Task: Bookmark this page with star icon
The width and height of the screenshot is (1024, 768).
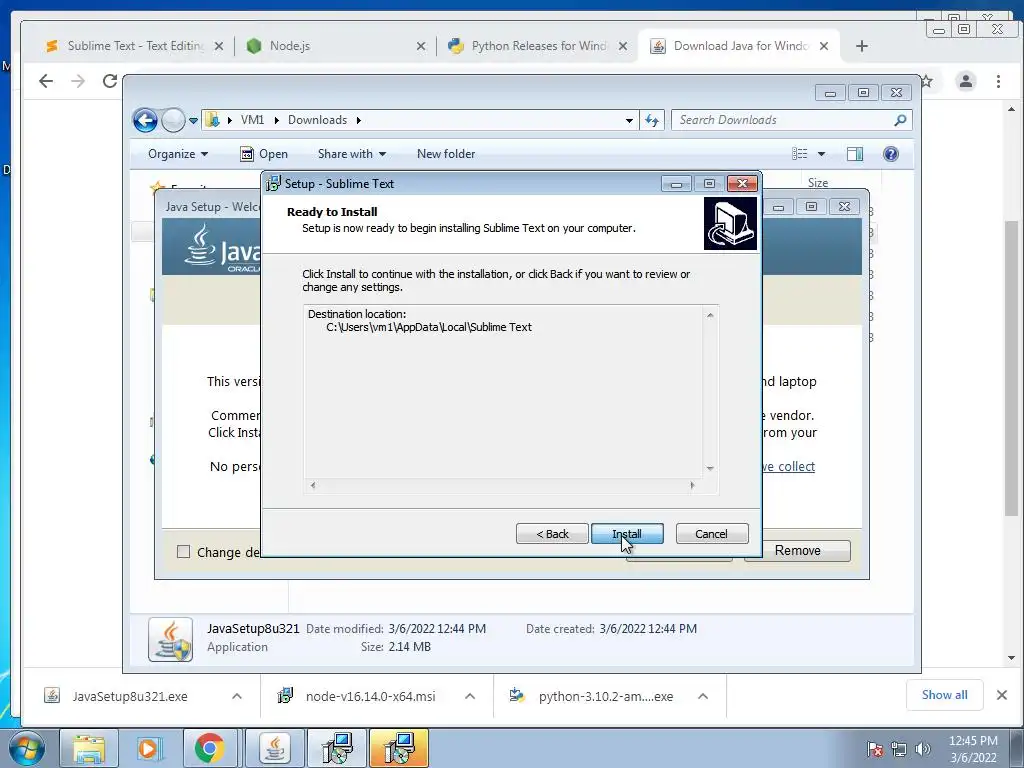Action: pyautogui.click(x=927, y=81)
